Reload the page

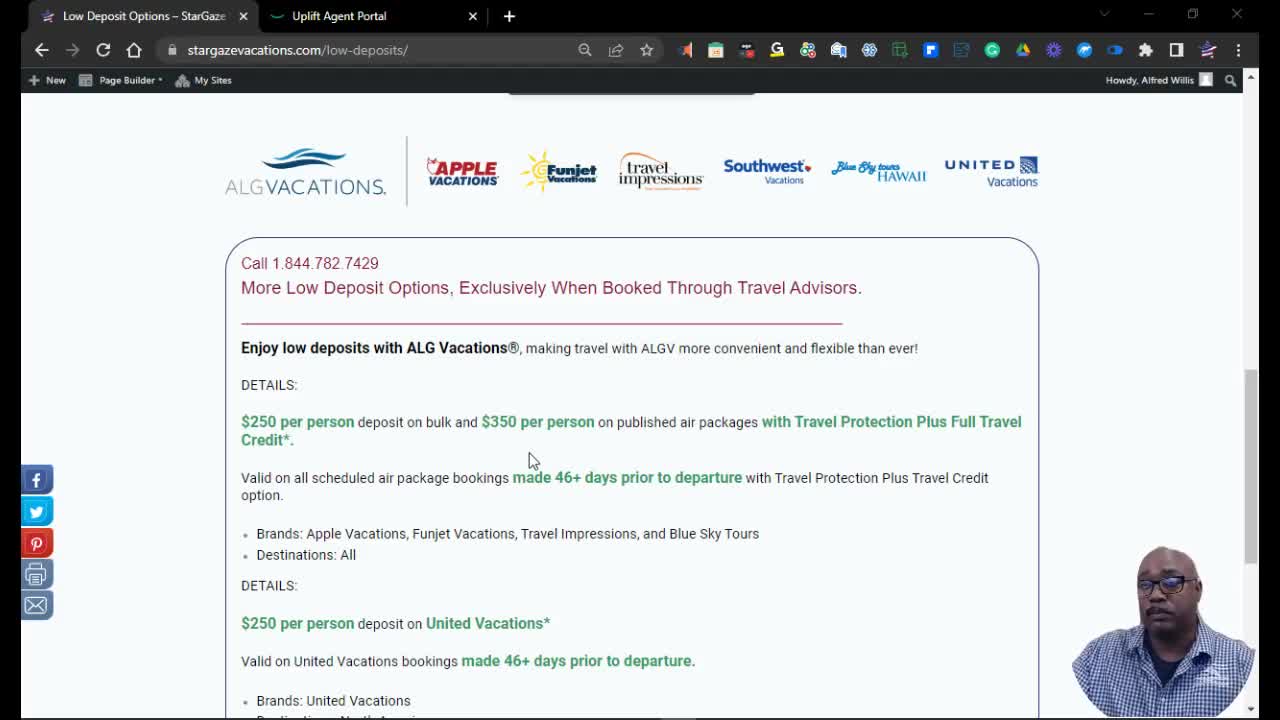click(103, 50)
